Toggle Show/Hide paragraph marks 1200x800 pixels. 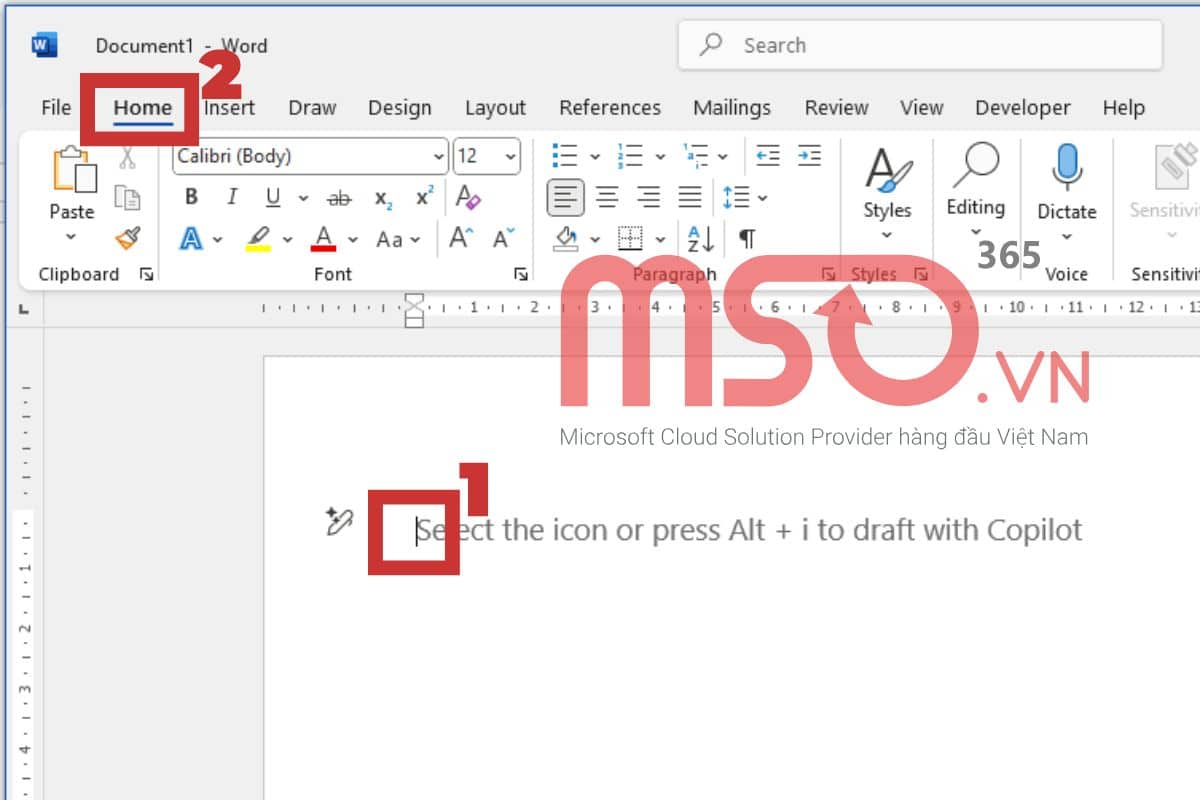(x=747, y=239)
